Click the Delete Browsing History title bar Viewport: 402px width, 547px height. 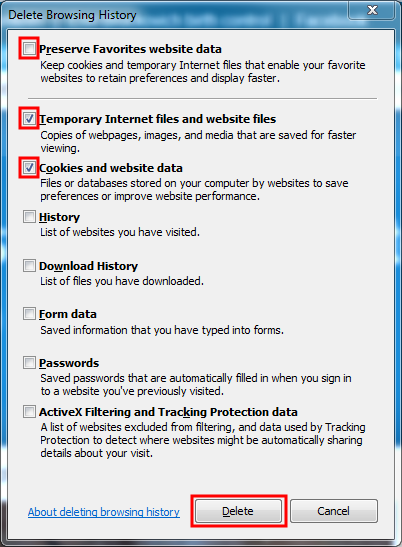click(x=174, y=15)
